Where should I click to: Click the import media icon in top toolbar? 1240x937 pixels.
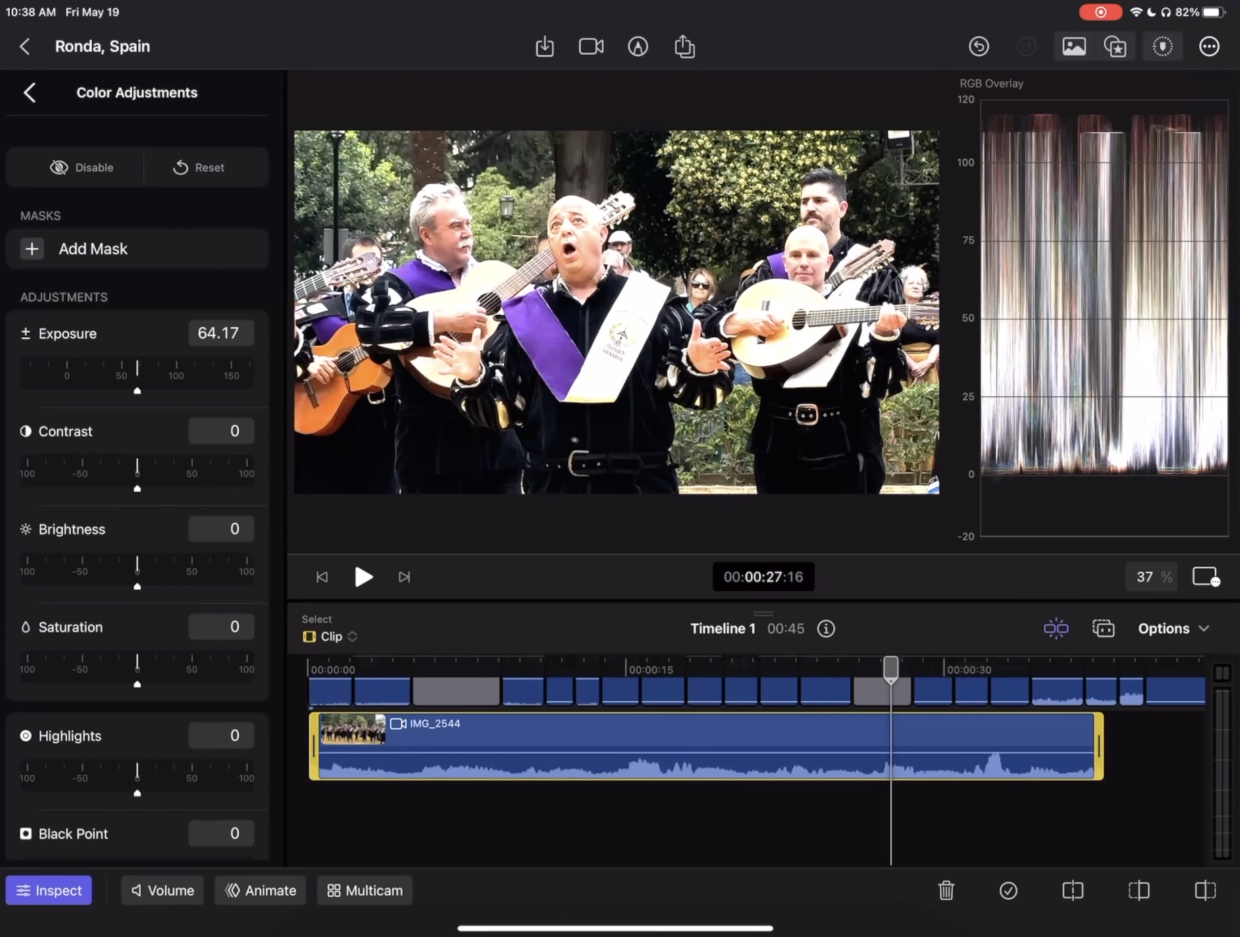click(x=544, y=47)
